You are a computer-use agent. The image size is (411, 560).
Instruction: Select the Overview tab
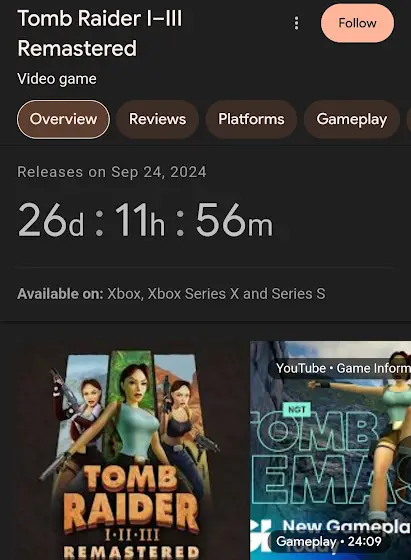pyautogui.click(x=63, y=119)
